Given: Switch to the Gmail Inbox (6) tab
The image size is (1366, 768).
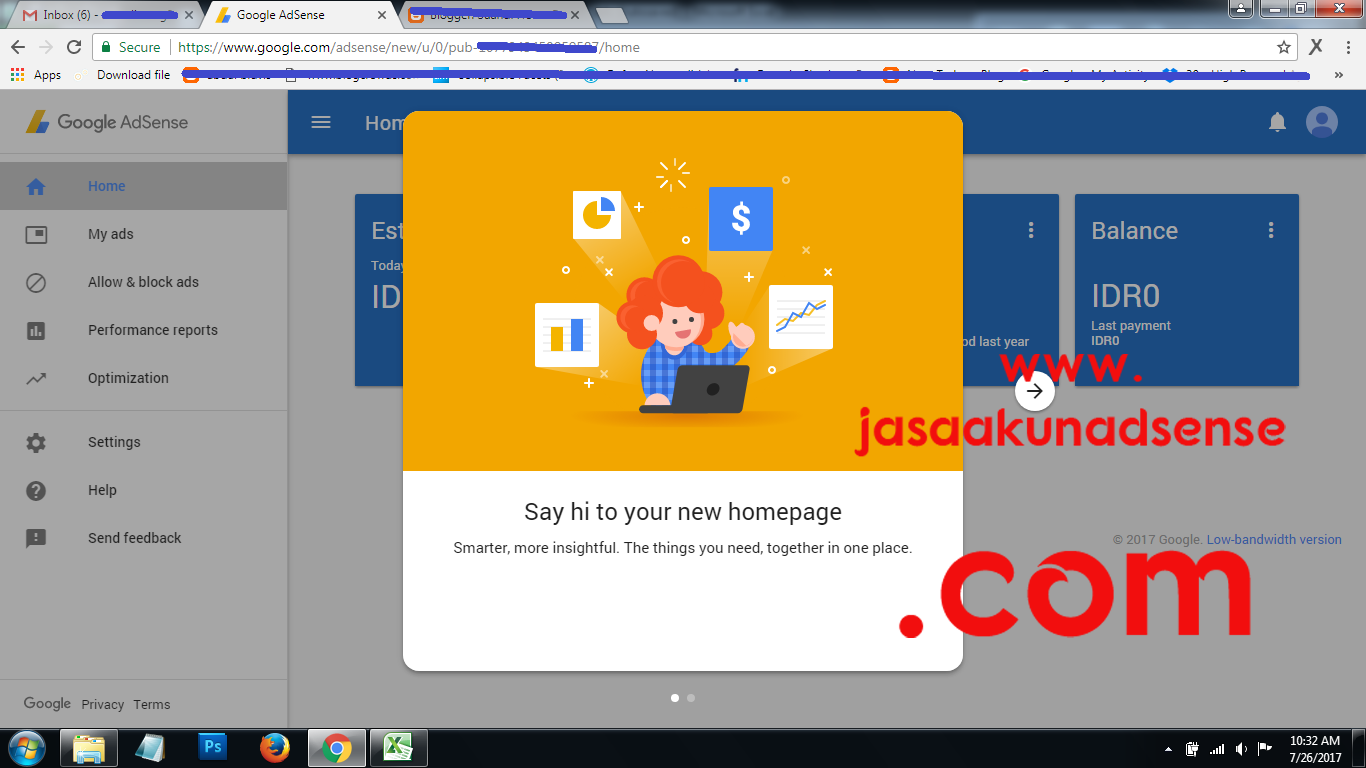Looking at the screenshot, I should point(105,16).
